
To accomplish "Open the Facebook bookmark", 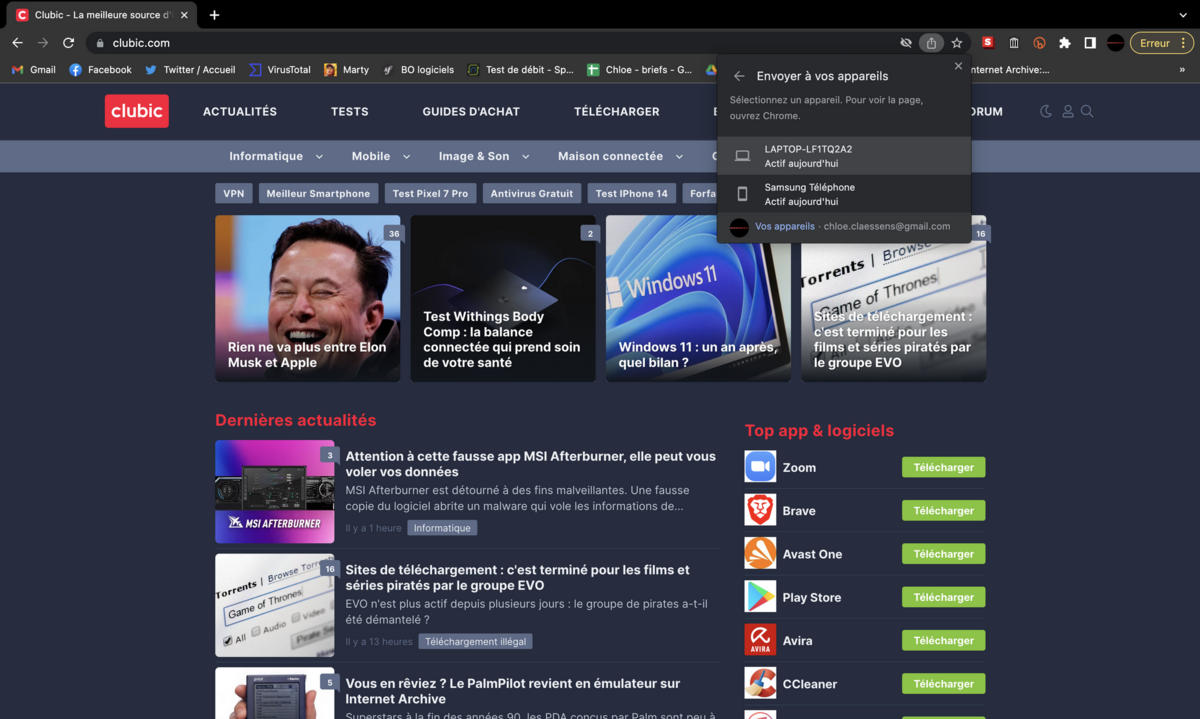I will (100, 70).
